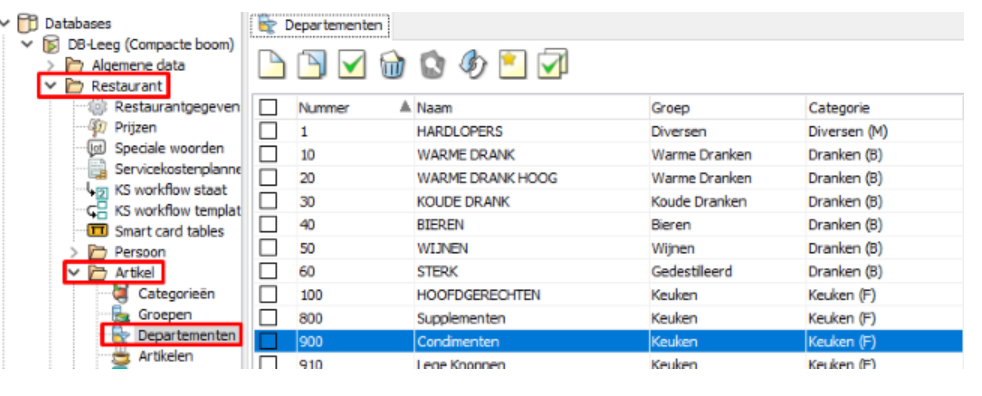Screen dimensions: 982x396
Task: Click number 100 cell
Action: 355,294
